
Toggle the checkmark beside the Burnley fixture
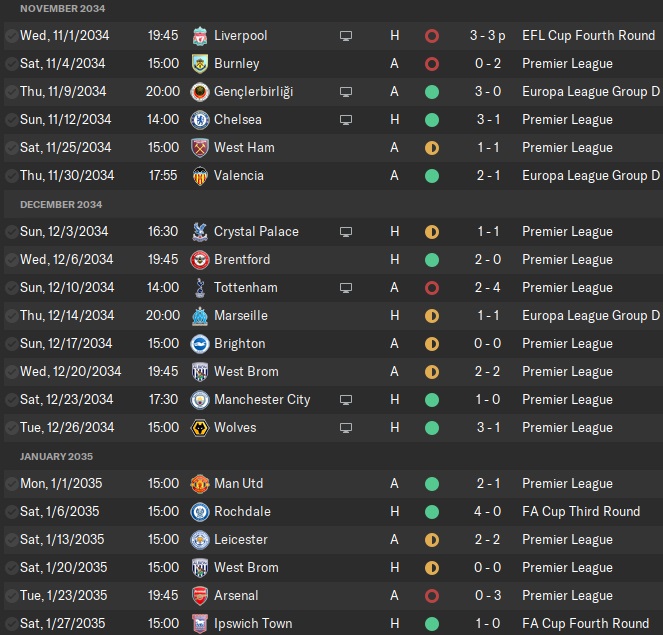click(x=11, y=64)
